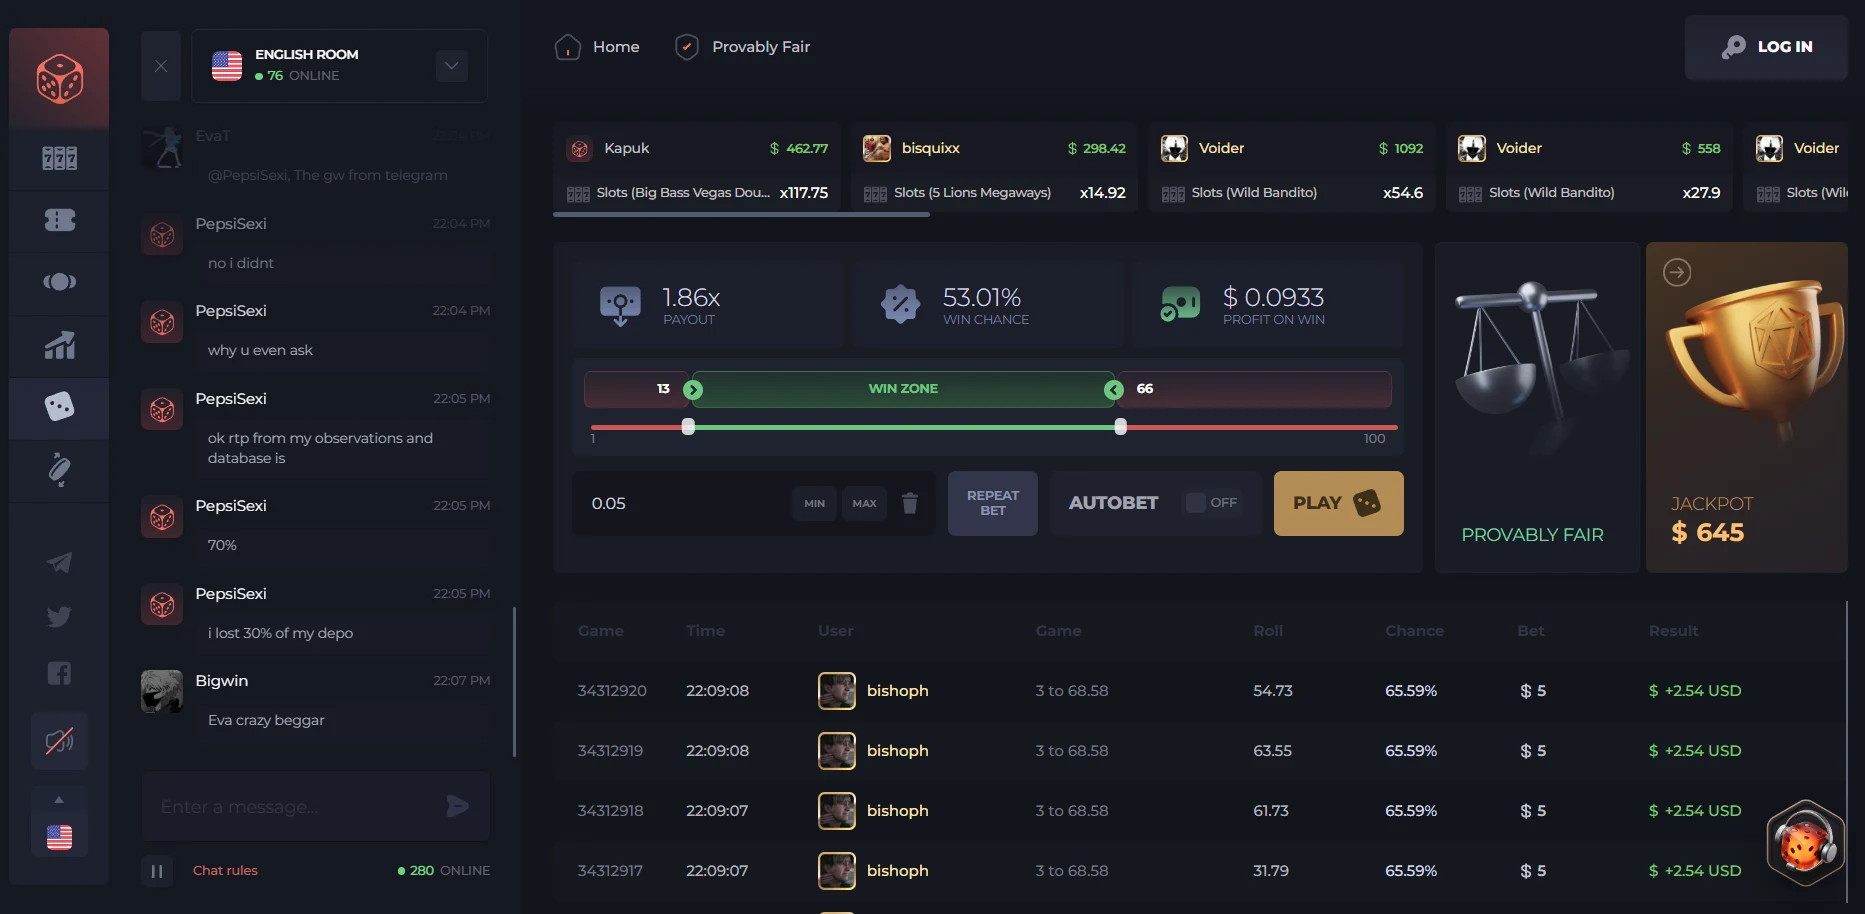Send chat message arrow icon
The image size is (1865, 914).
click(458, 806)
